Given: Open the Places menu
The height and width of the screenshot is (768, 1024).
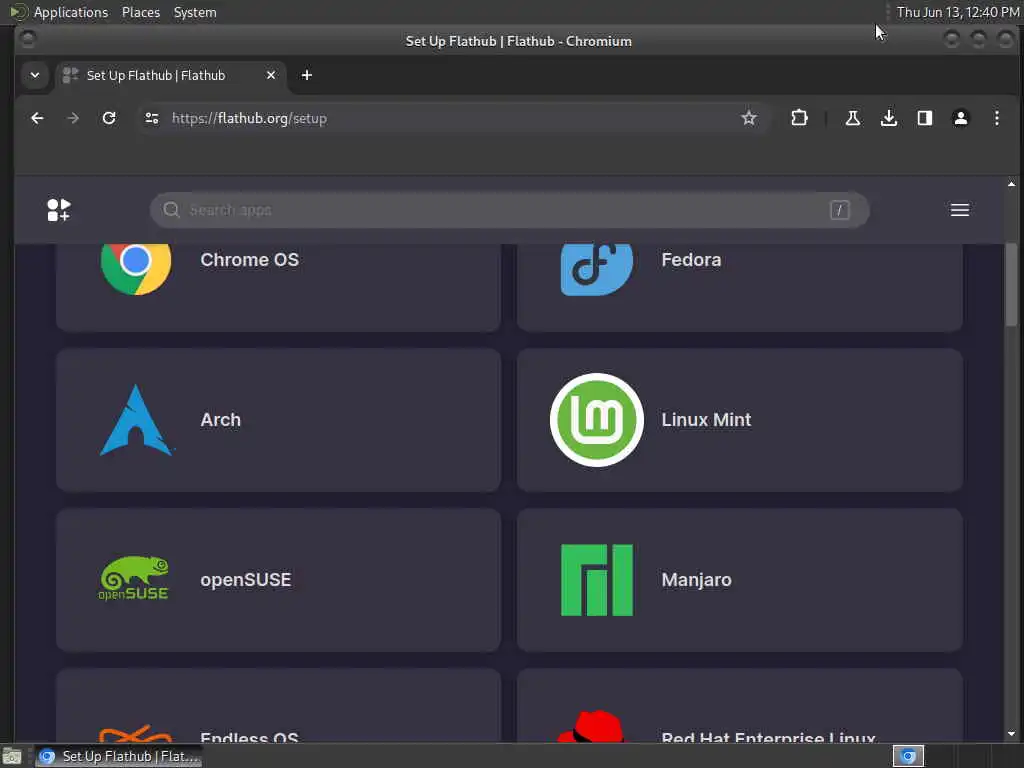Looking at the screenshot, I should click(x=140, y=12).
